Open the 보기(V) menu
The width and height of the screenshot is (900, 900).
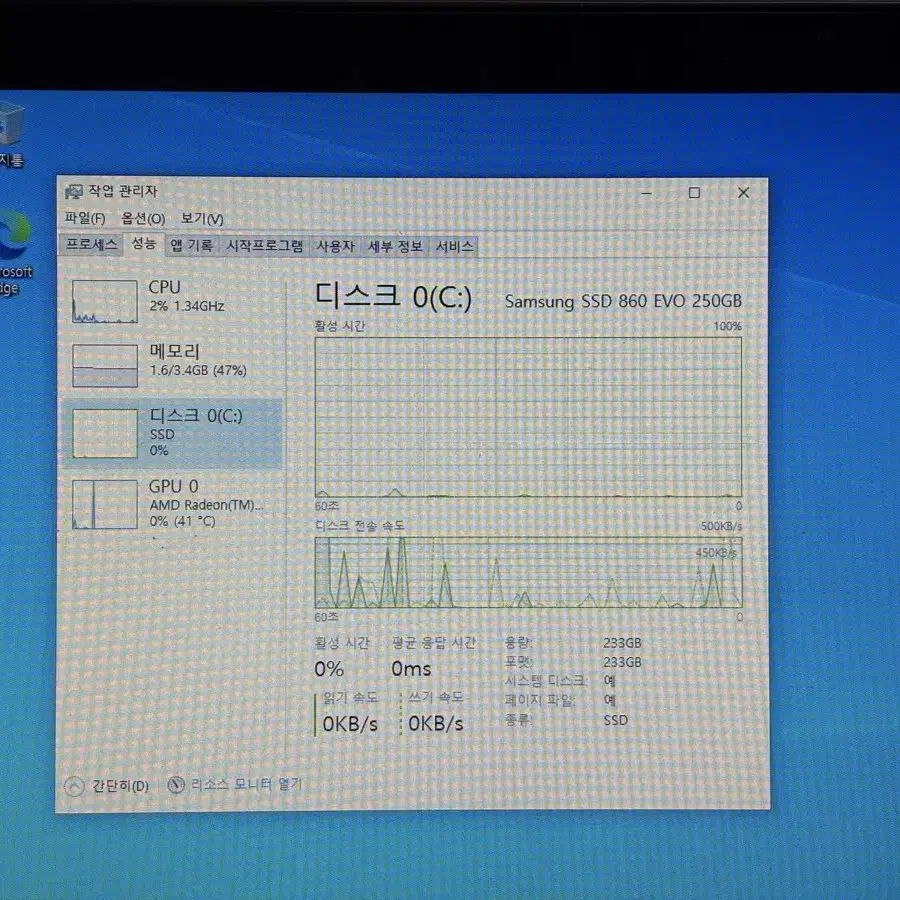[x=202, y=219]
